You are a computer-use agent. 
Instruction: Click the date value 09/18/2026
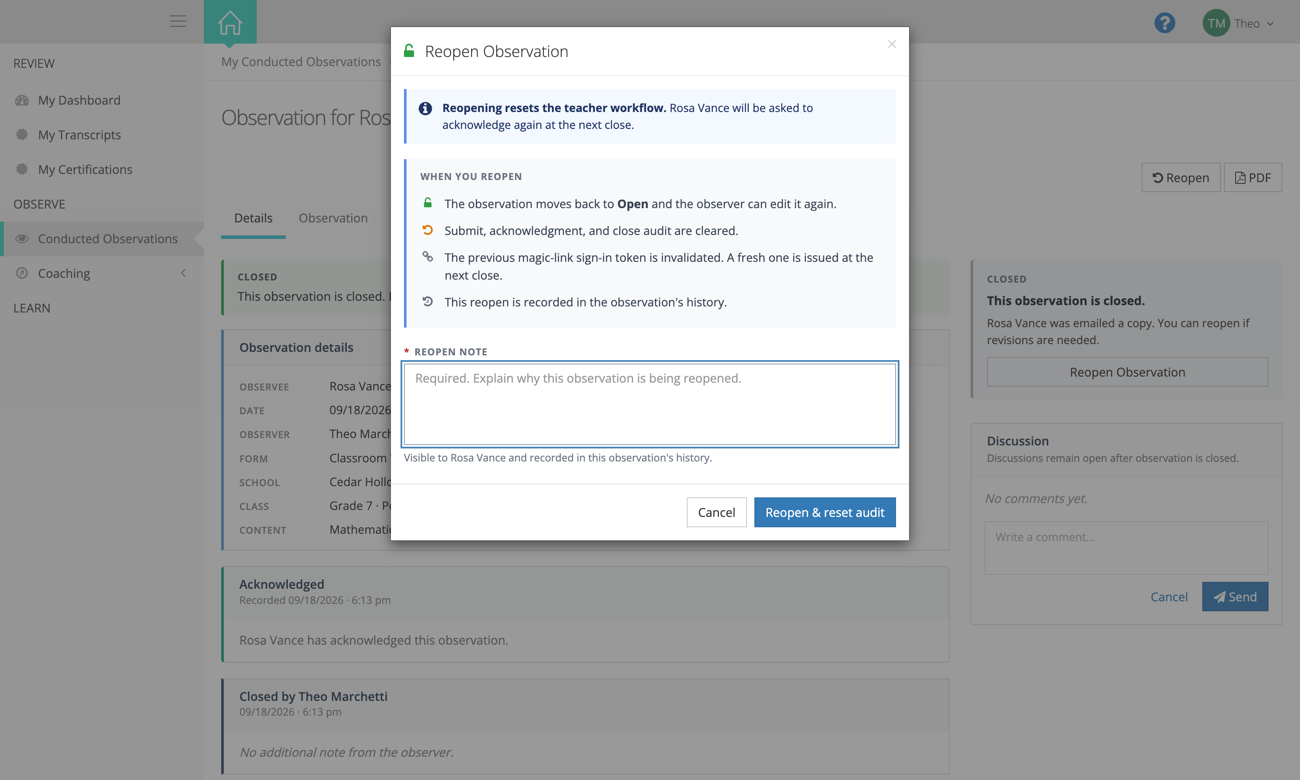(360, 410)
